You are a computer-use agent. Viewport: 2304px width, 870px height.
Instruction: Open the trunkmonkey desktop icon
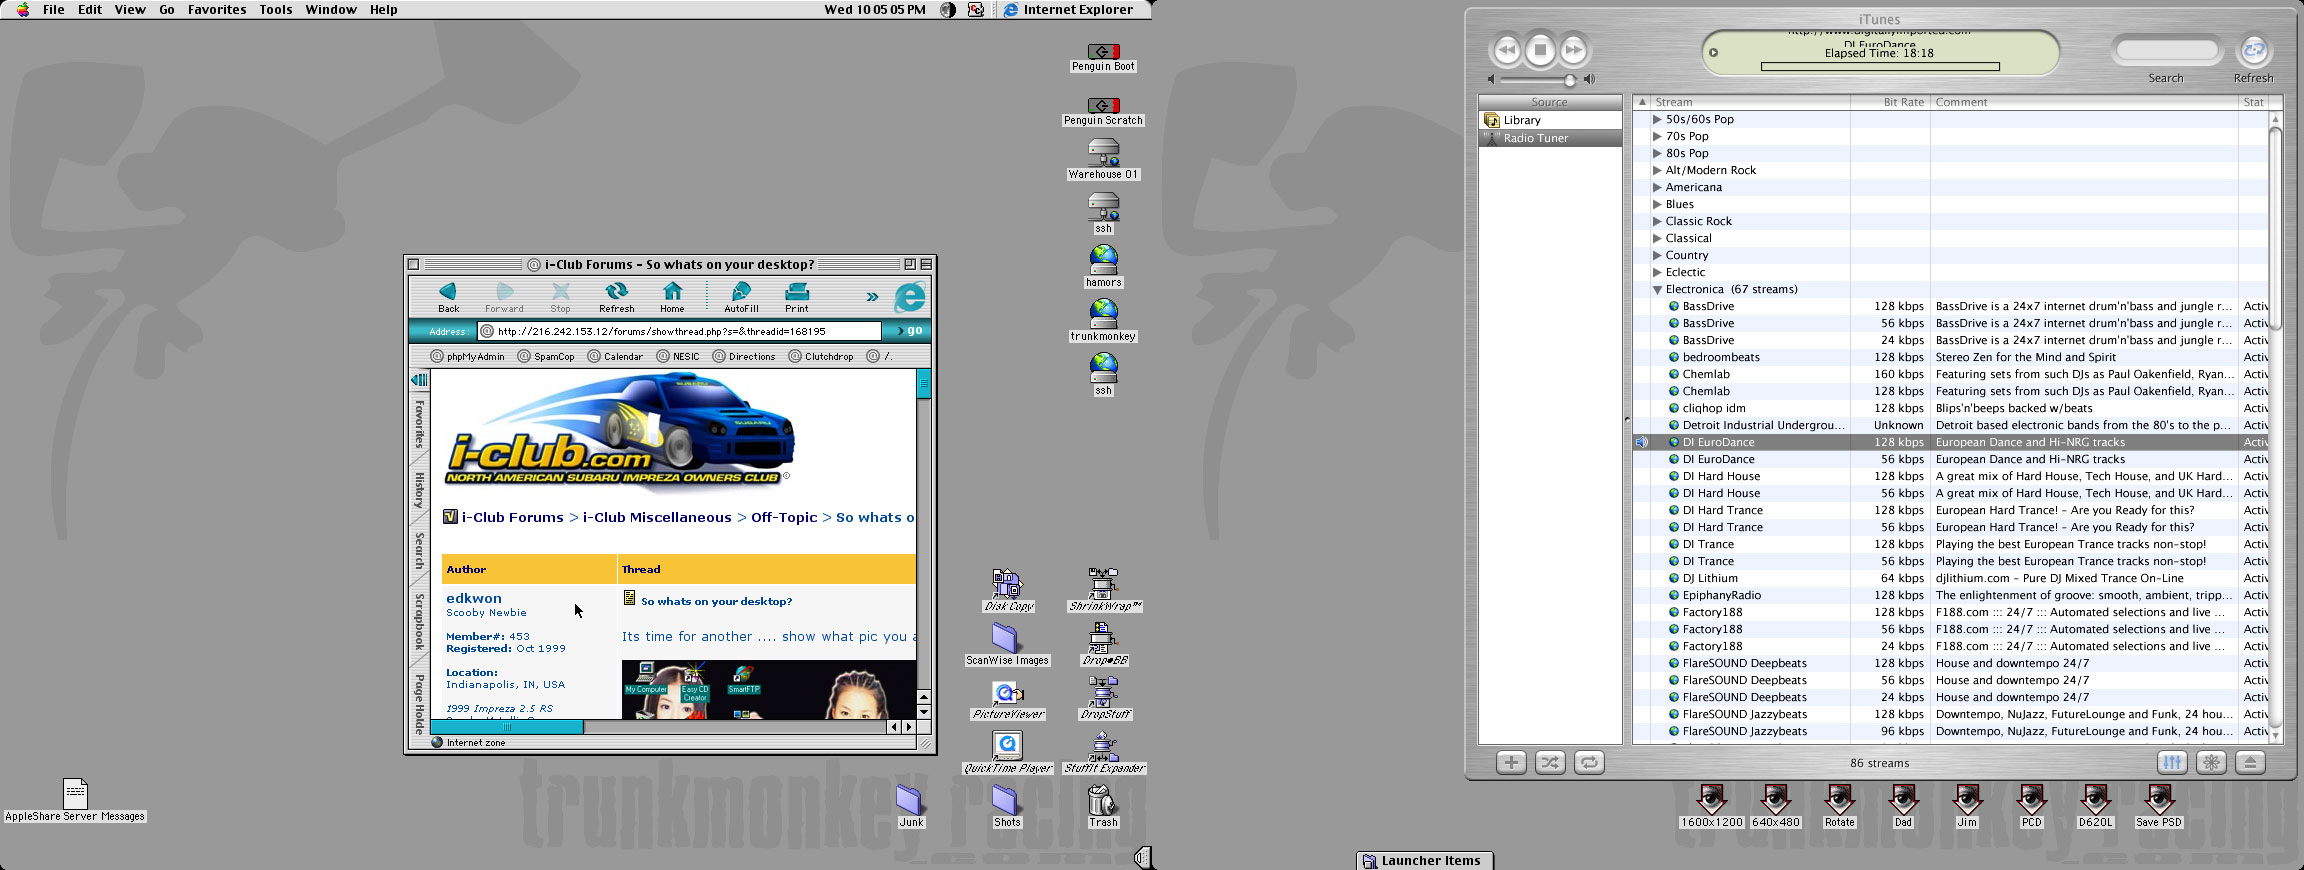(1103, 321)
